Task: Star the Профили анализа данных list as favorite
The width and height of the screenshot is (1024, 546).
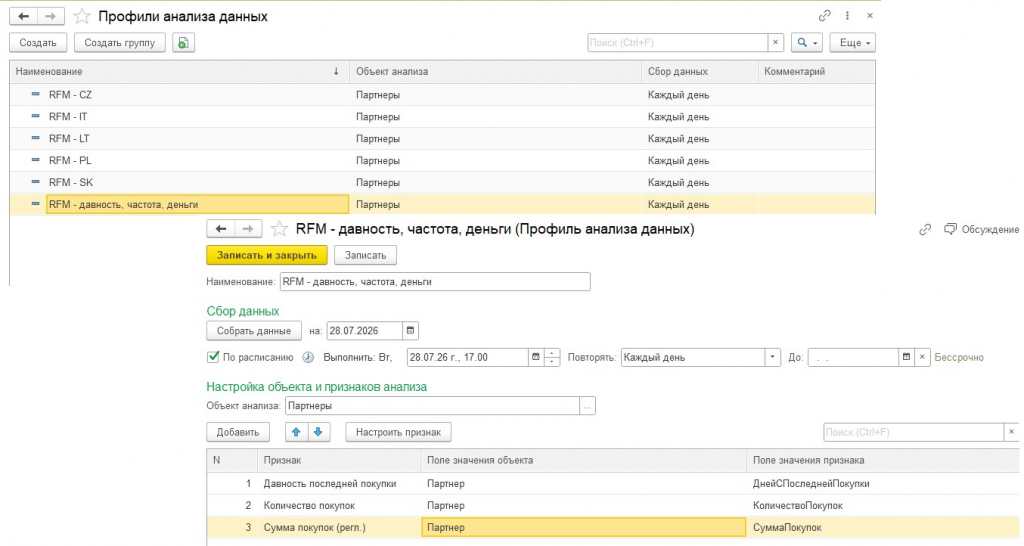Action: pyautogui.click(x=82, y=16)
